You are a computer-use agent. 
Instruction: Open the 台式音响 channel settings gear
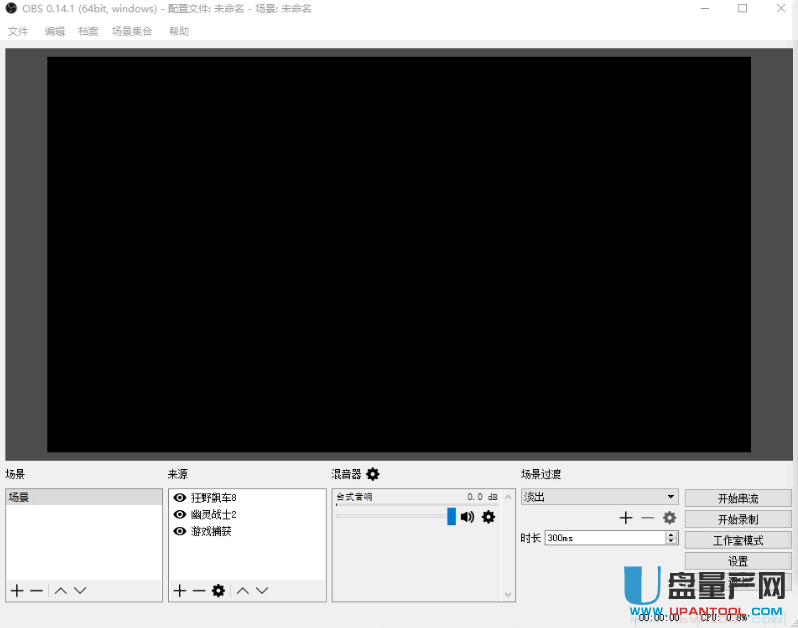[x=488, y=517]
